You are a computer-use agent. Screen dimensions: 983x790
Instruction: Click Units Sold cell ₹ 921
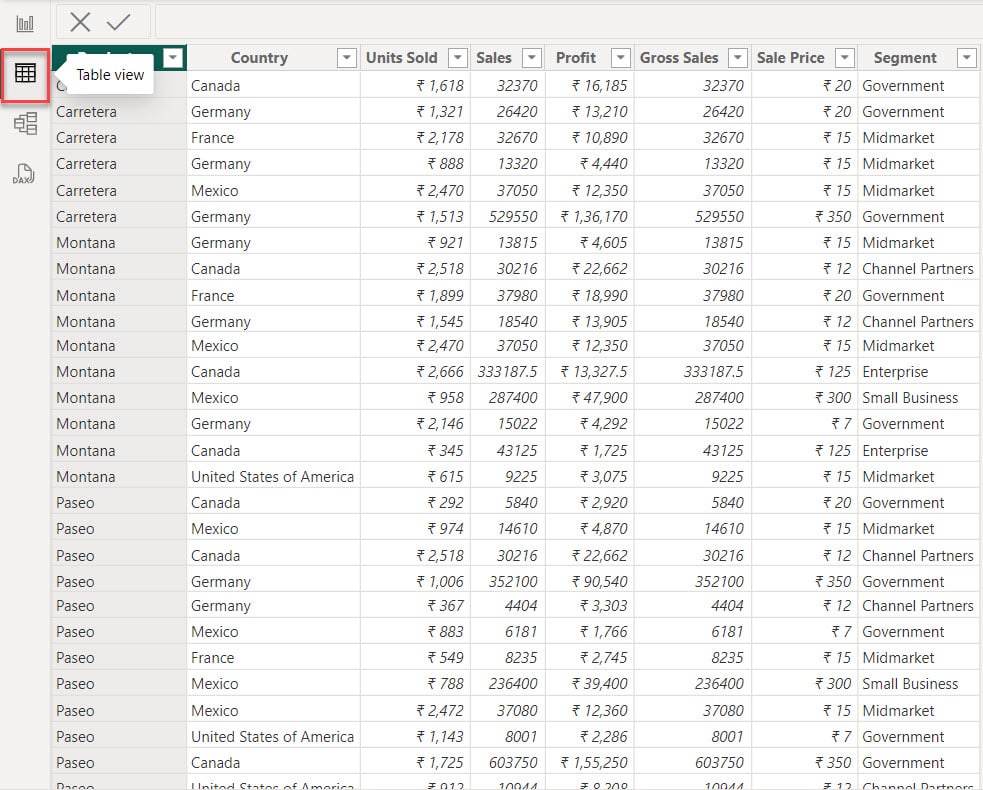tap(446, 243)
